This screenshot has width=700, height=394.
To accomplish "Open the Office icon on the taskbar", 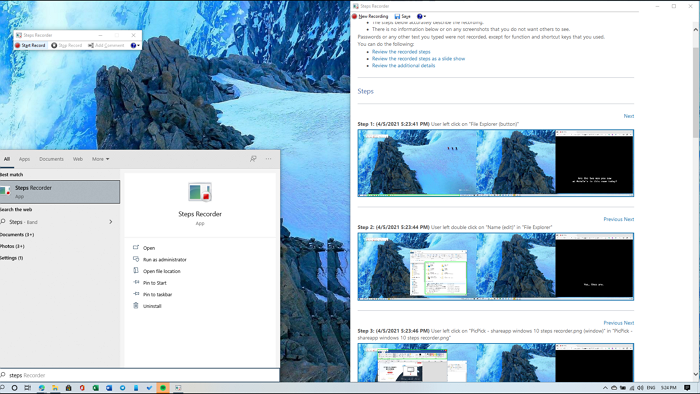I will point(82,388).
